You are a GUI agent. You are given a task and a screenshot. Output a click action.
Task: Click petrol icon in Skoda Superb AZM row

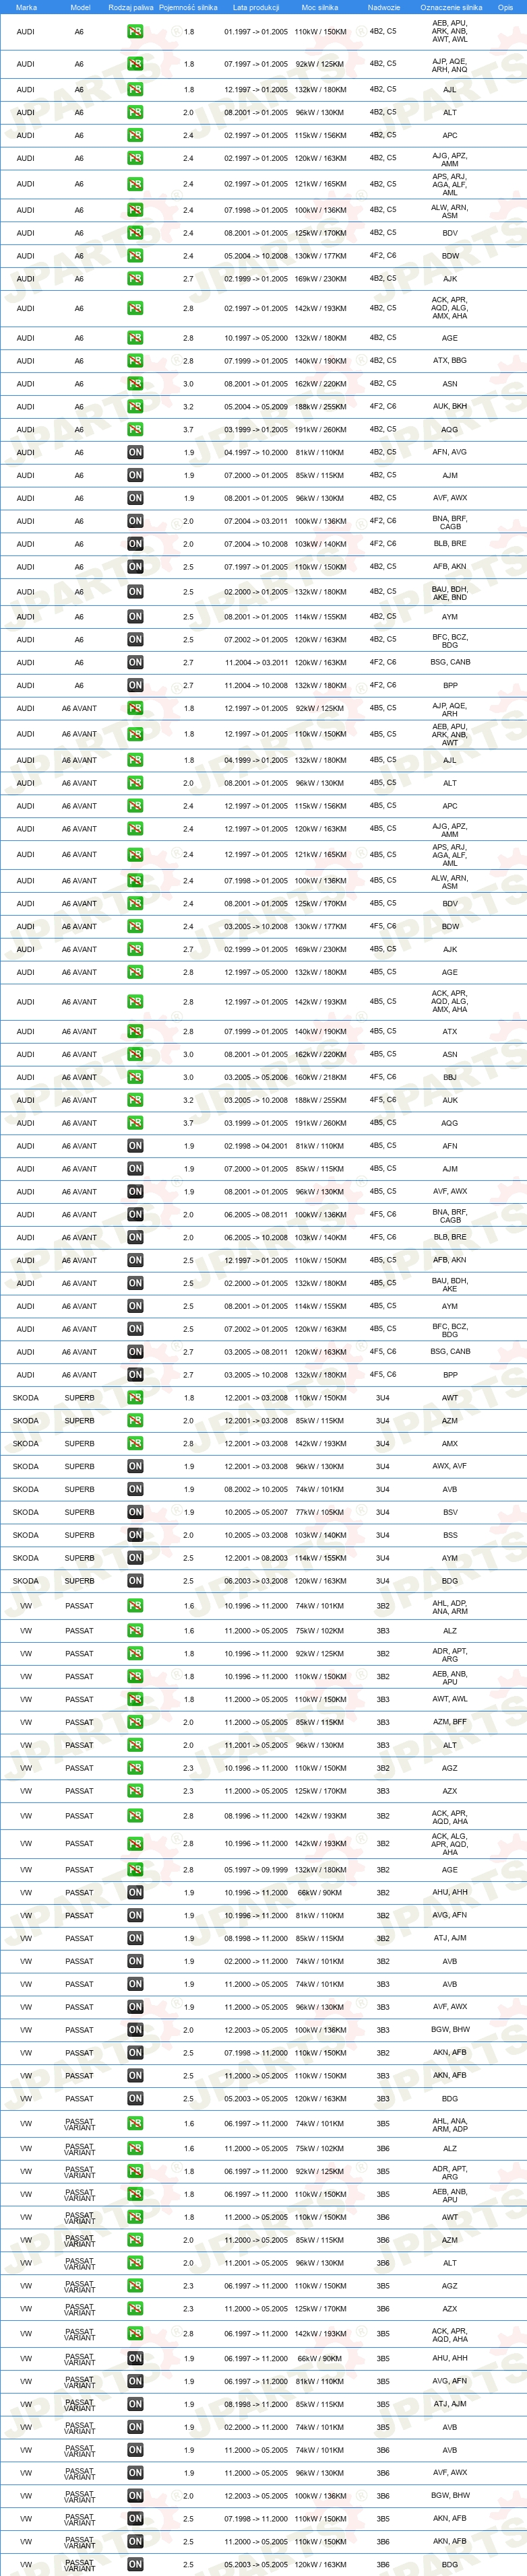click(x=135, y=1421)
